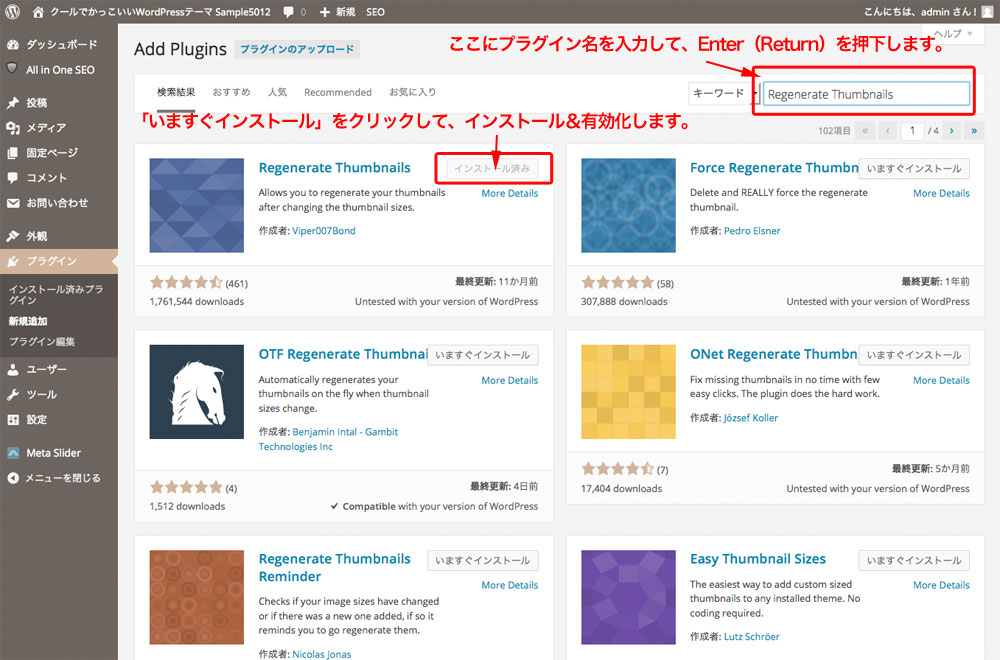
Task: Open More Details for Force Regenerate Thumbnails
Action: 941,193
